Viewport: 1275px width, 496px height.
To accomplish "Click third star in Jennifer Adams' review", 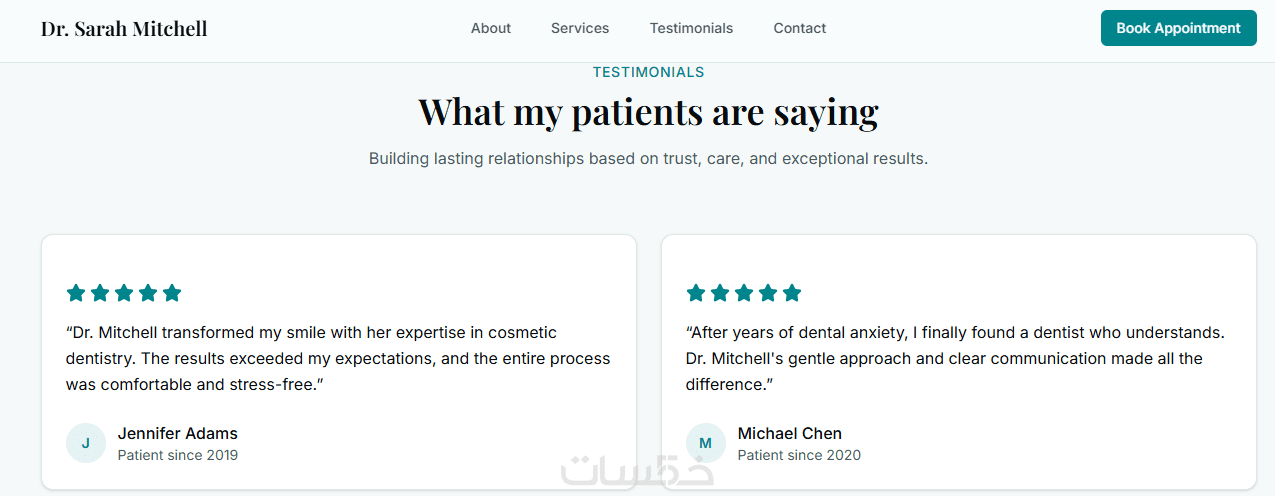I will 124,293.
